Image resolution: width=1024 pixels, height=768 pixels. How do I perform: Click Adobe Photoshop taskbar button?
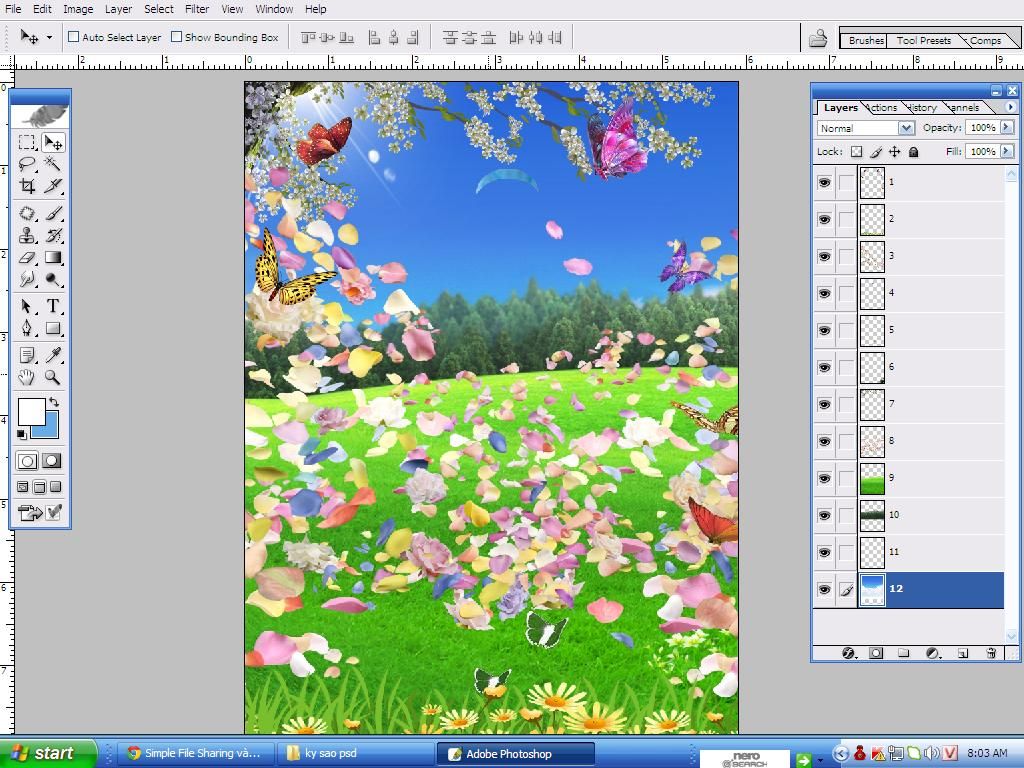[x=515, y=754]
